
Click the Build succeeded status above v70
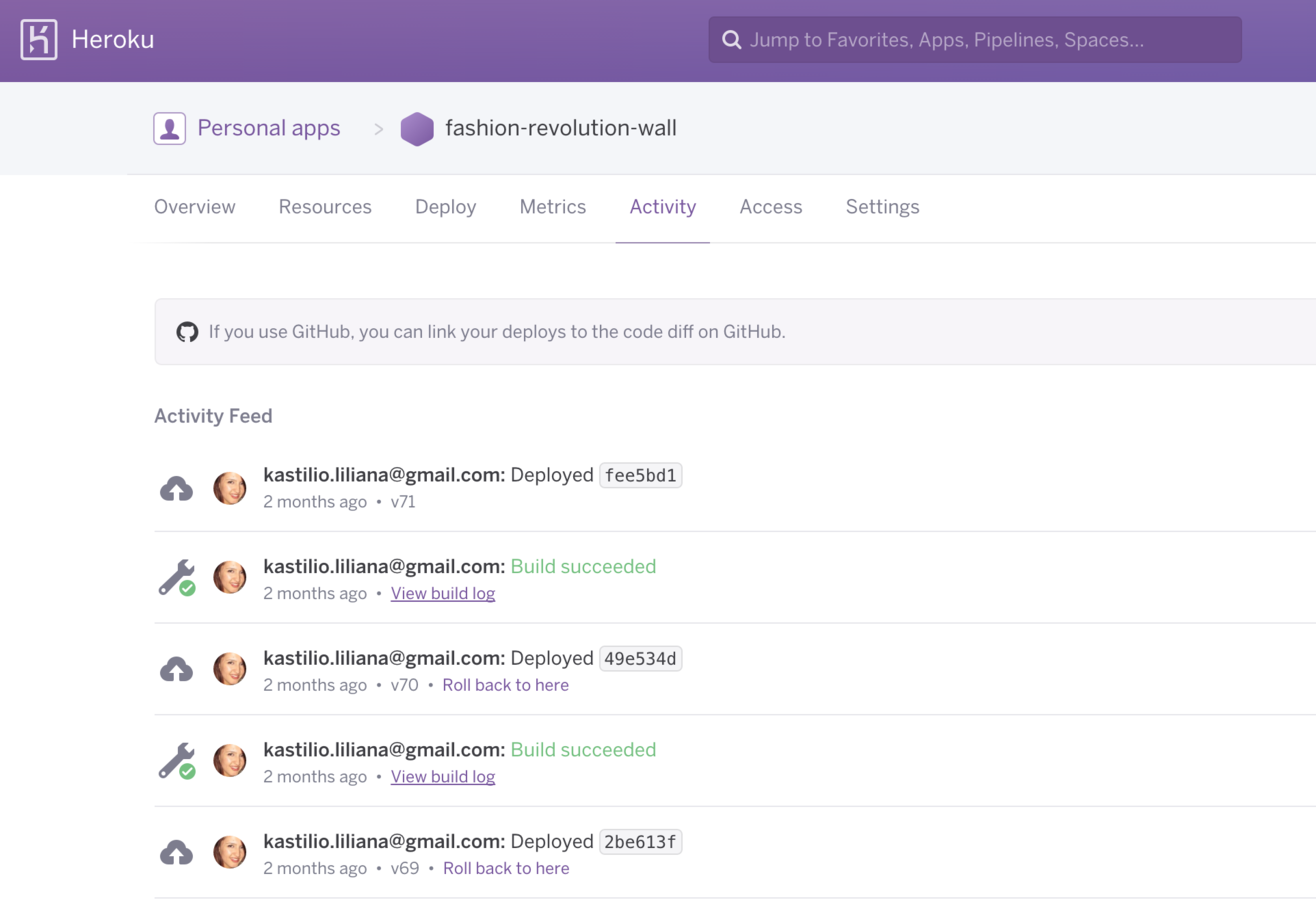click(584, 566)
